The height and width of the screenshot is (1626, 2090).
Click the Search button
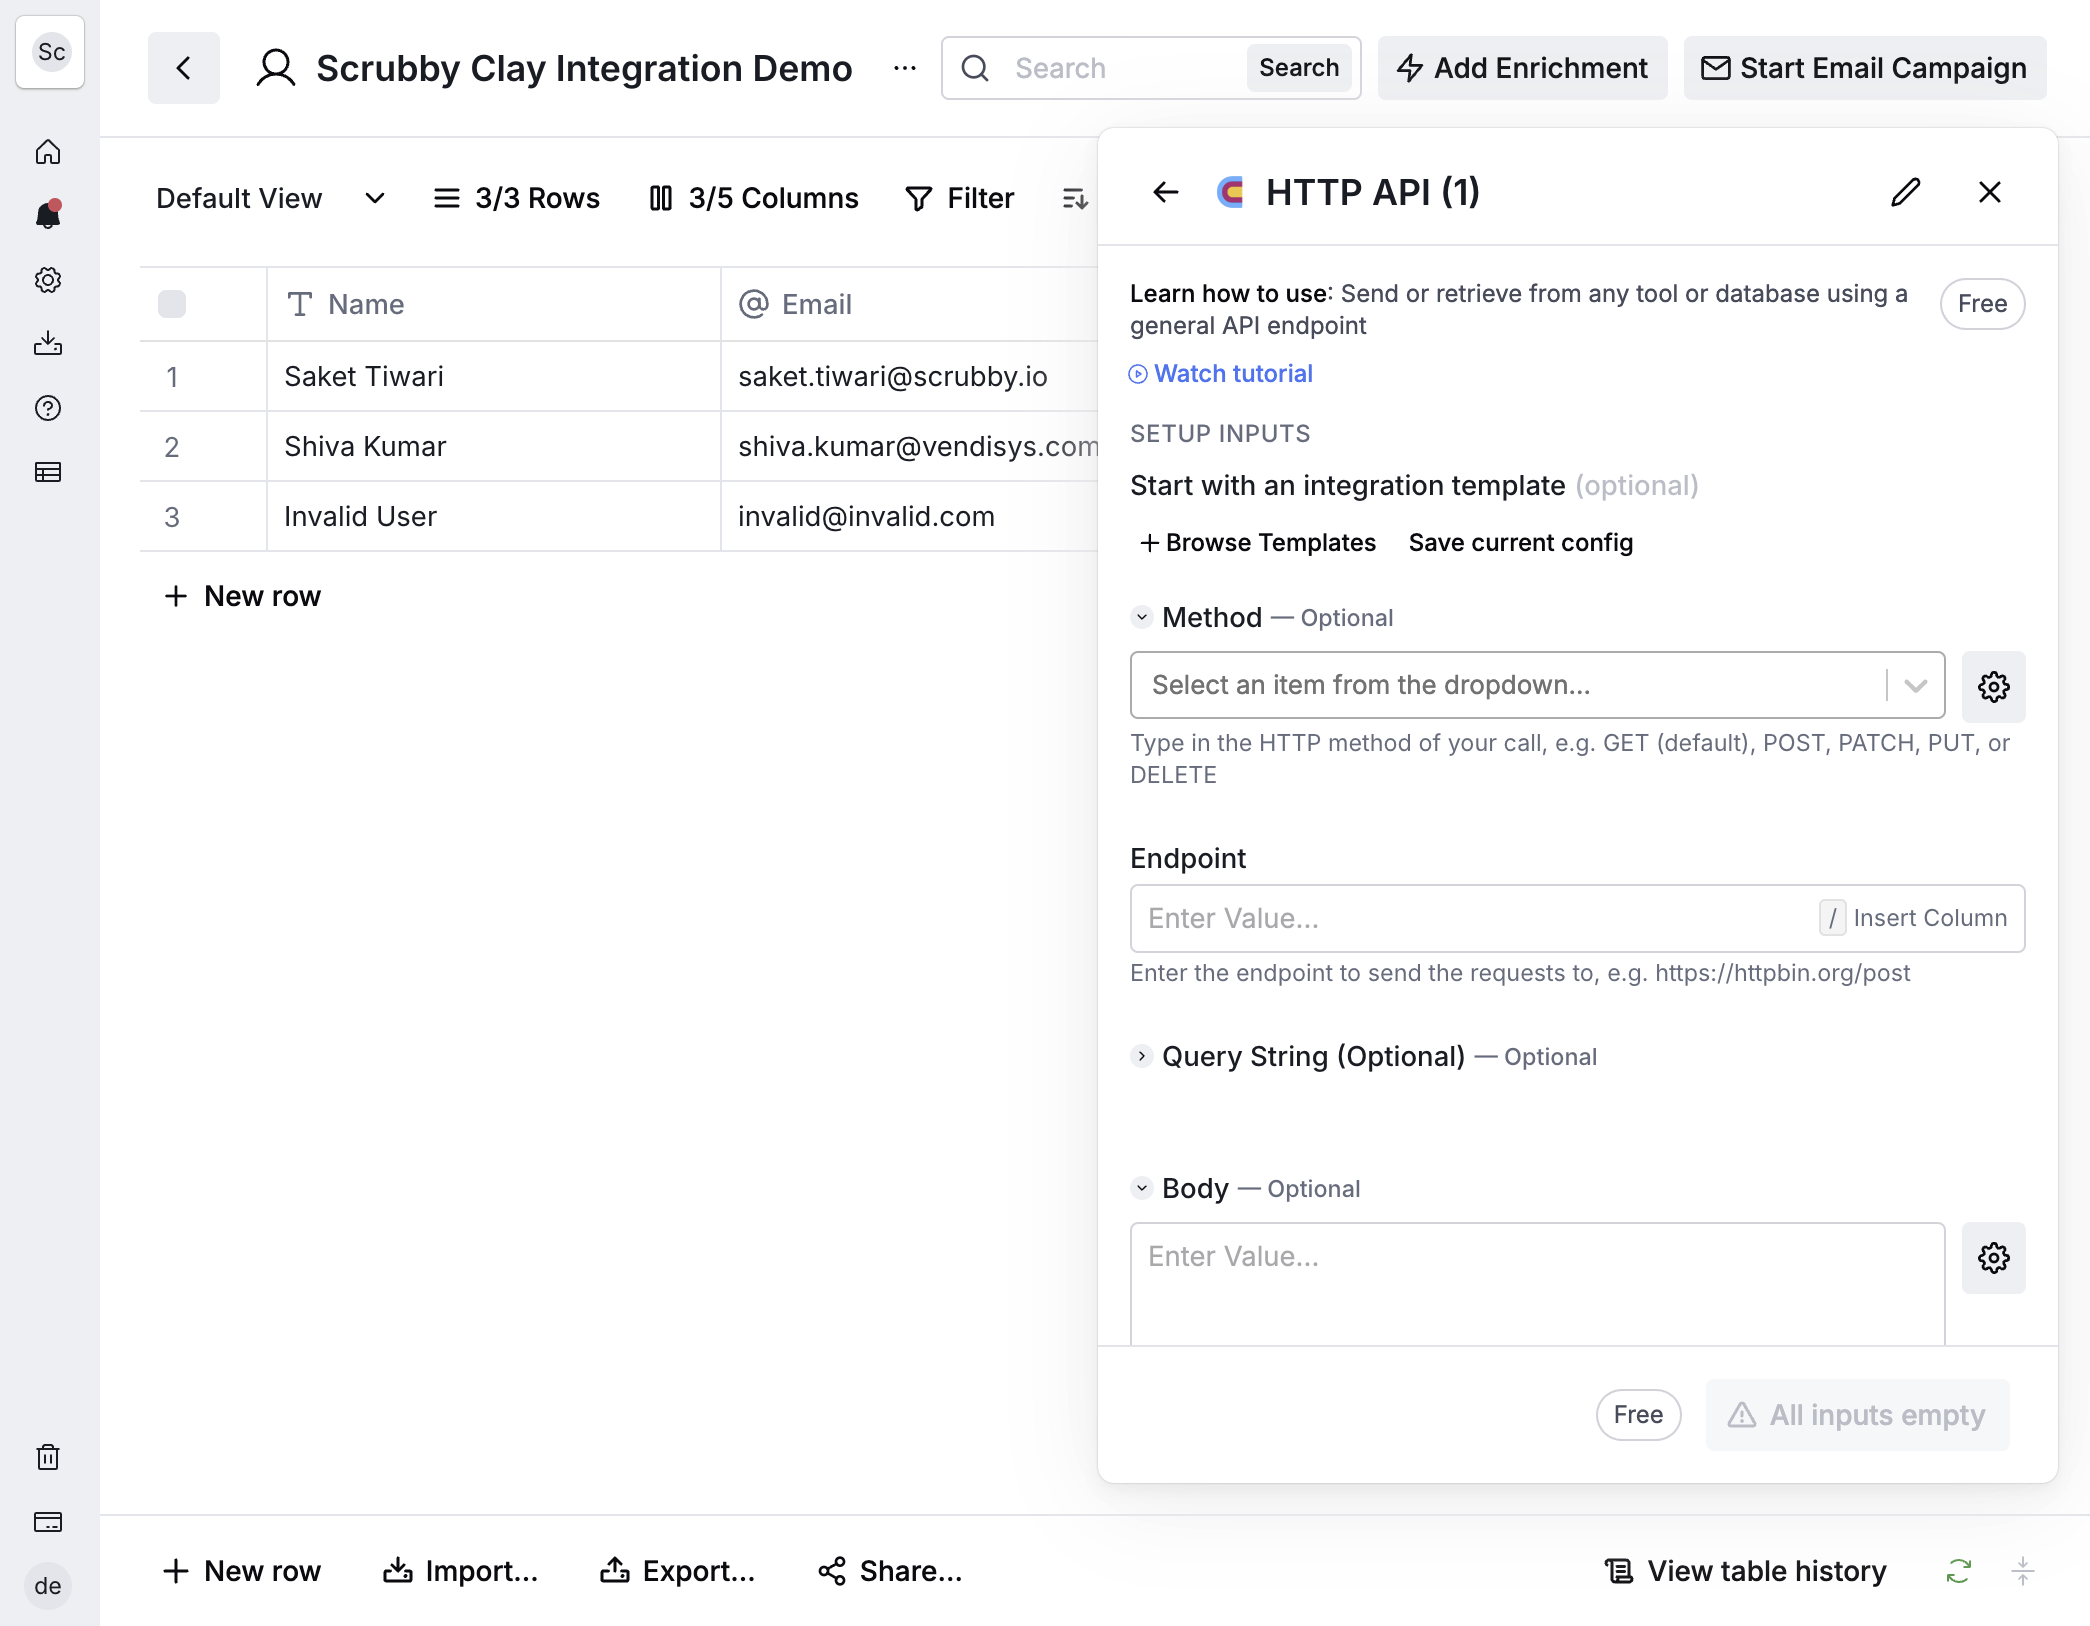(1299, 68)
